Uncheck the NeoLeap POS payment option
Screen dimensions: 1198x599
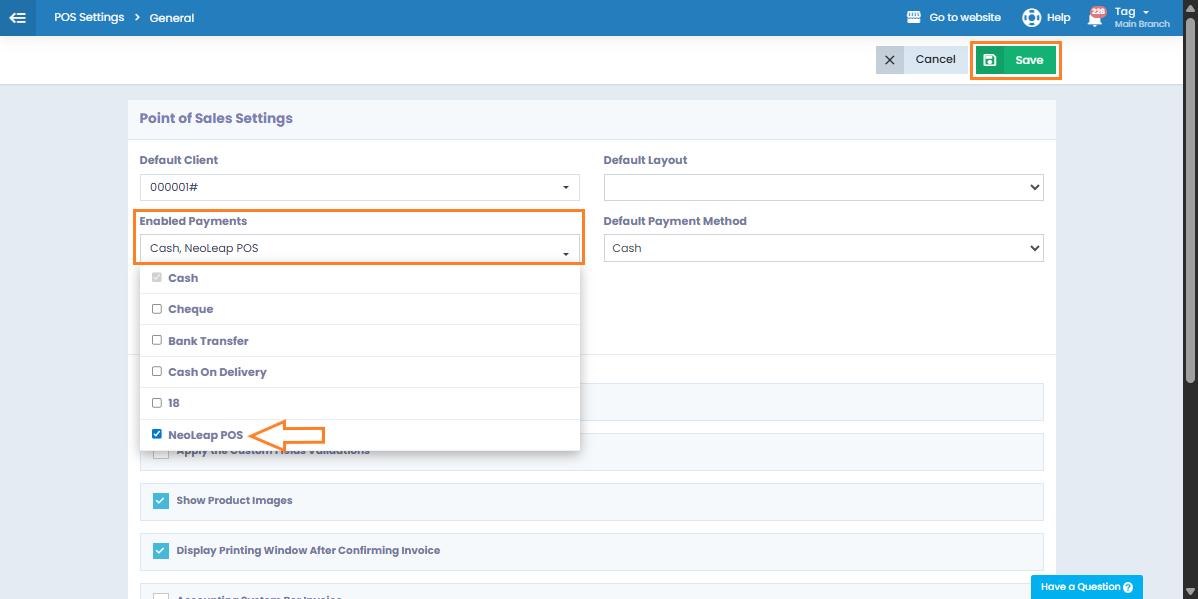[156, 434]
